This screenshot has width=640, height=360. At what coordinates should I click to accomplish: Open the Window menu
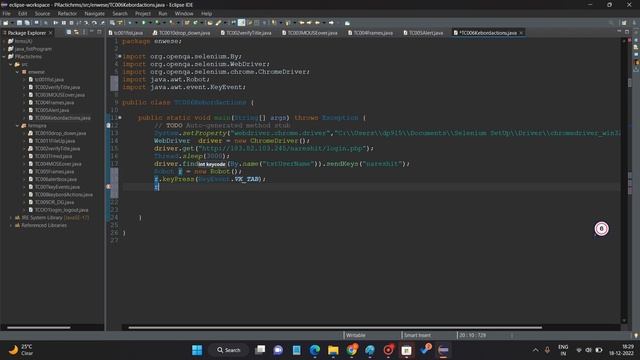[x=184, y=13]
